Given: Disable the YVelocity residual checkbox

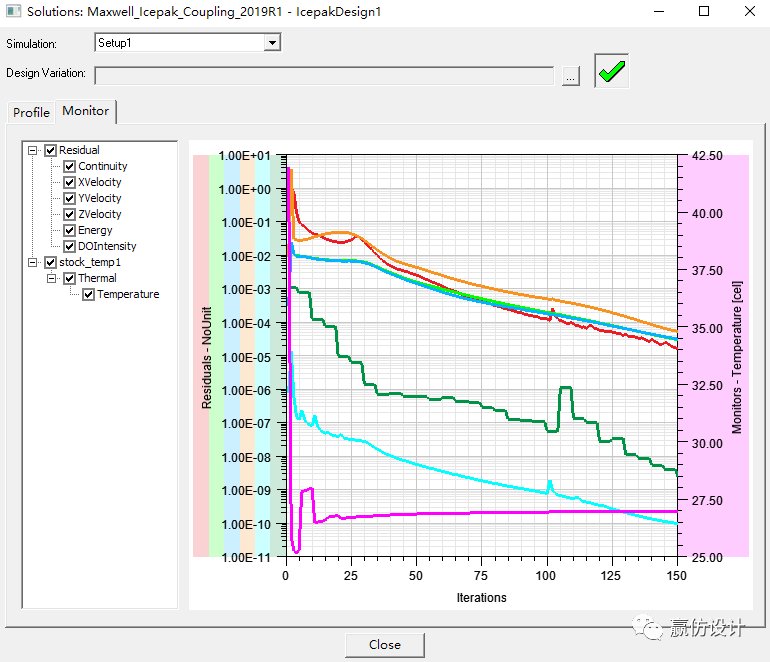Looking at the screenshot, I should tap(70, 199).
